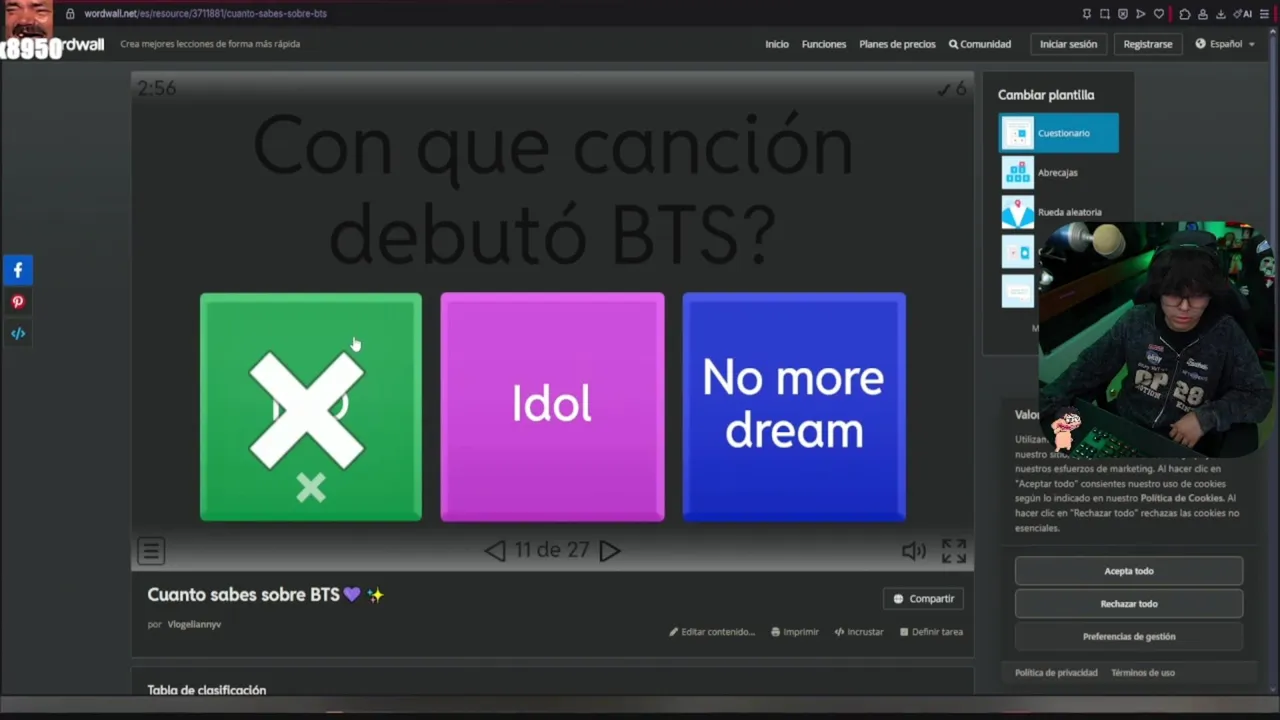Go to the previous question arrow

pos(495,551)
